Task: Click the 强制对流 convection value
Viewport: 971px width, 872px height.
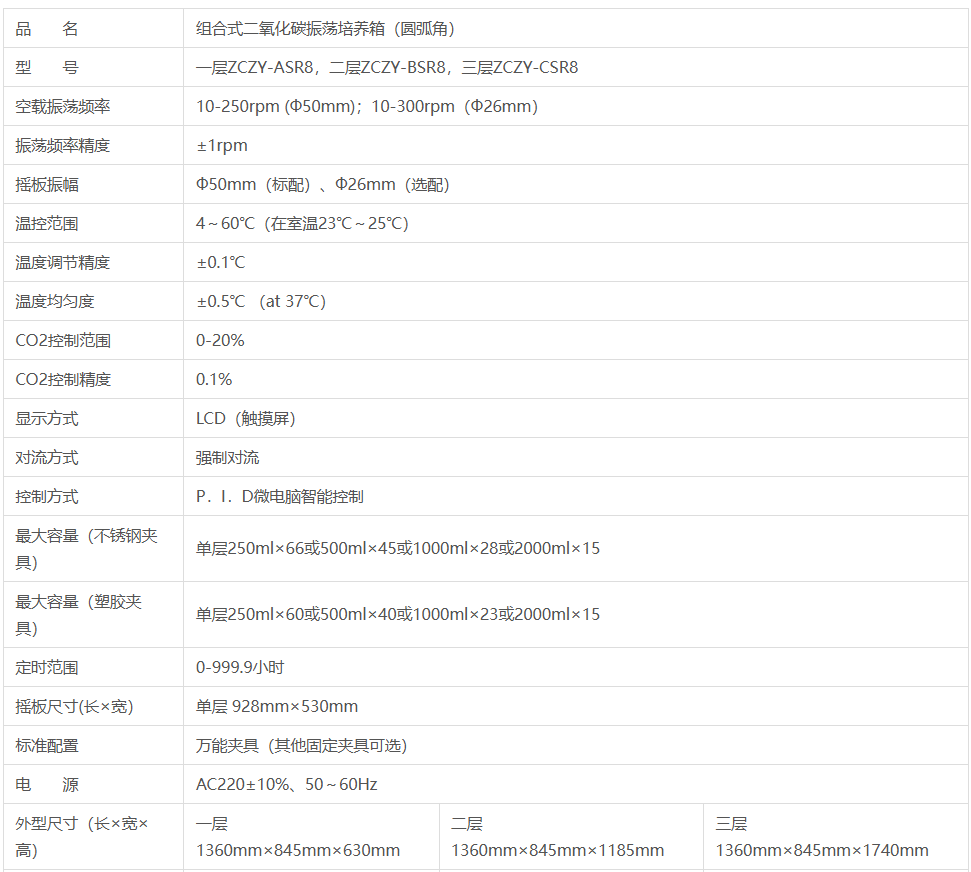Action: click(x=227, y=458)
